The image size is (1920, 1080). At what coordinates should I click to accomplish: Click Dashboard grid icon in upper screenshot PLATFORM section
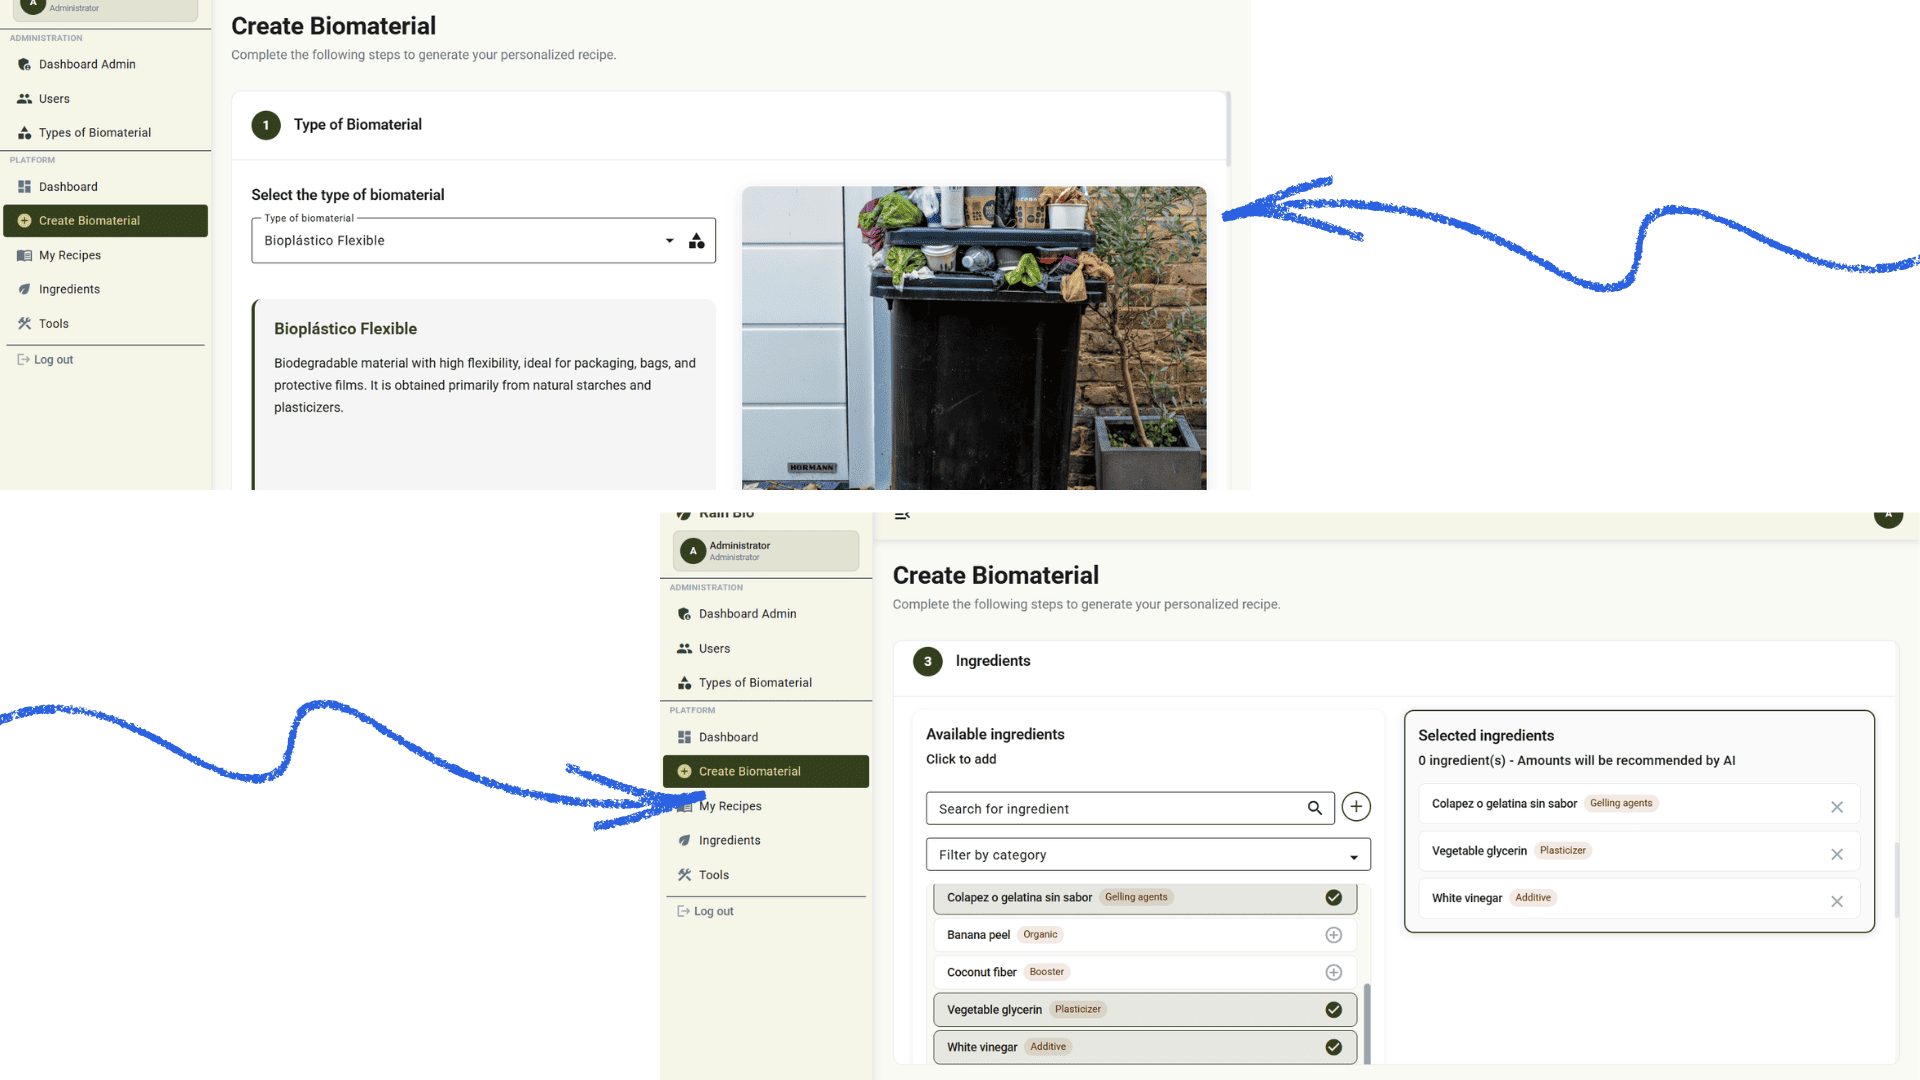24,187
